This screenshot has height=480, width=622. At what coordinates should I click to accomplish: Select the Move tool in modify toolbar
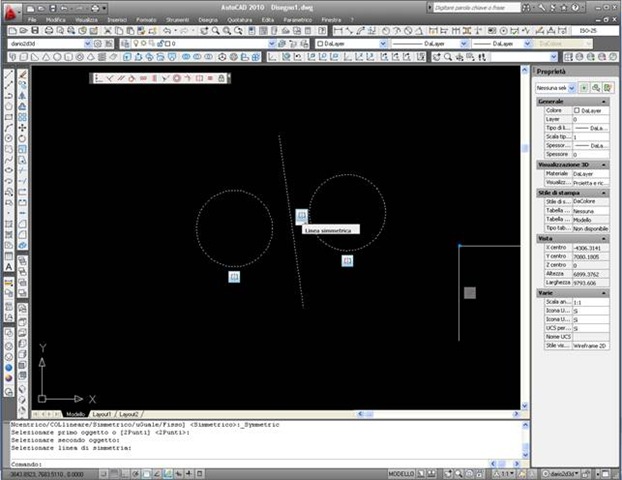[23, 128]
